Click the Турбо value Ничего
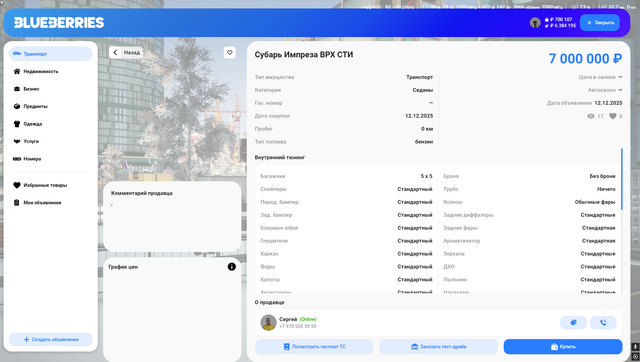 (606, 189)
